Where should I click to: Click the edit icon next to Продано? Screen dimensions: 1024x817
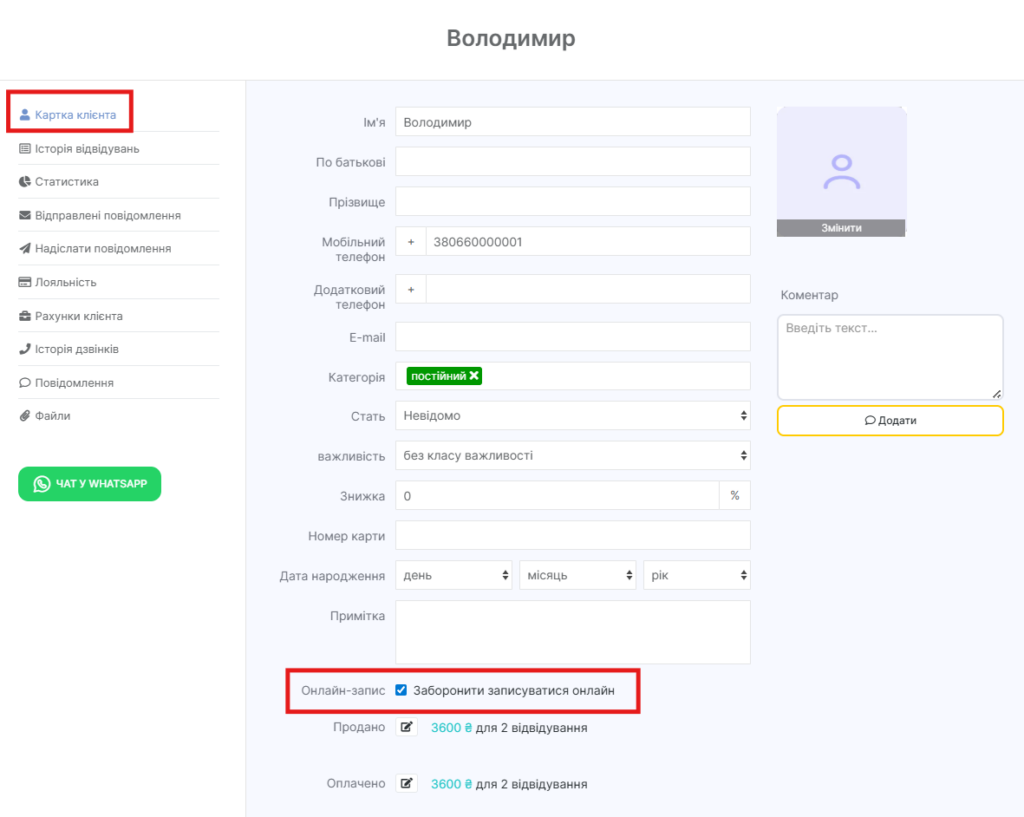tap(407, 727)
